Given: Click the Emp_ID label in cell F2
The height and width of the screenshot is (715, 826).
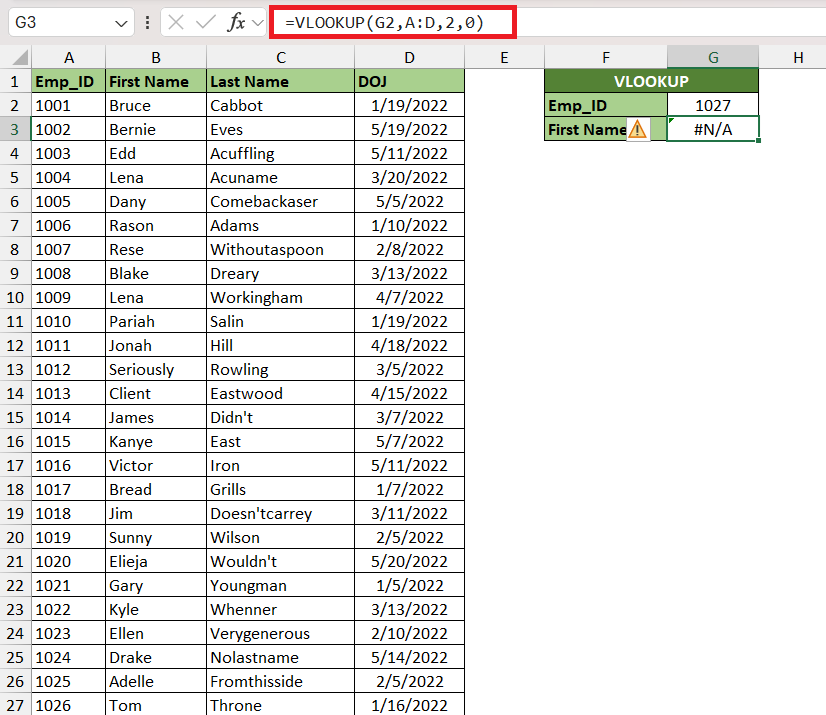Looking at the screenshot, I should [x=606, y=105].
